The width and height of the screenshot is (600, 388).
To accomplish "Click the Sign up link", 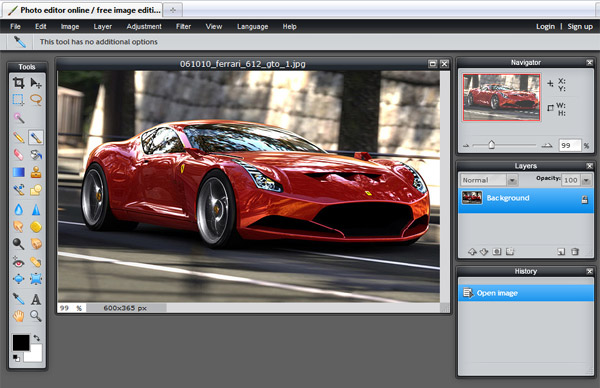I will [580, 26].
